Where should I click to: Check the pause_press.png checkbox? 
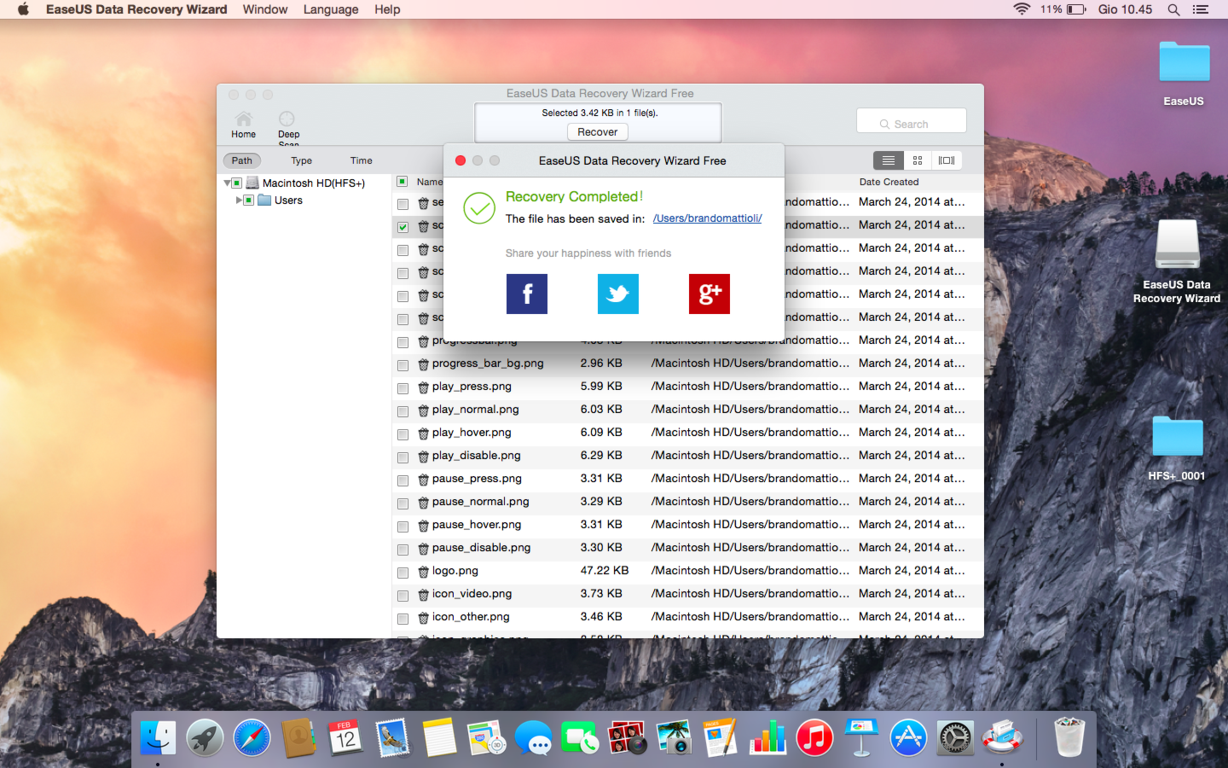tap(403, 480)
